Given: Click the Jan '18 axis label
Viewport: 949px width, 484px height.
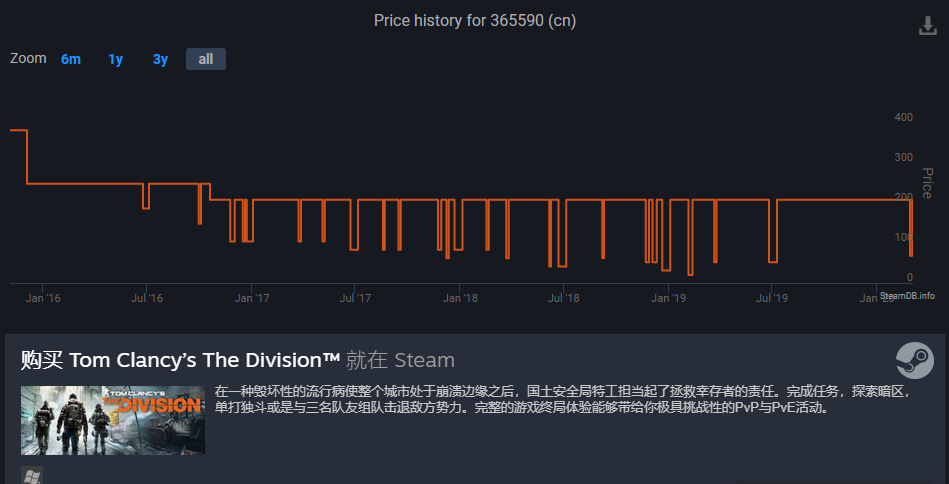Looking at the screenshot, I should [x=460, y=298].
